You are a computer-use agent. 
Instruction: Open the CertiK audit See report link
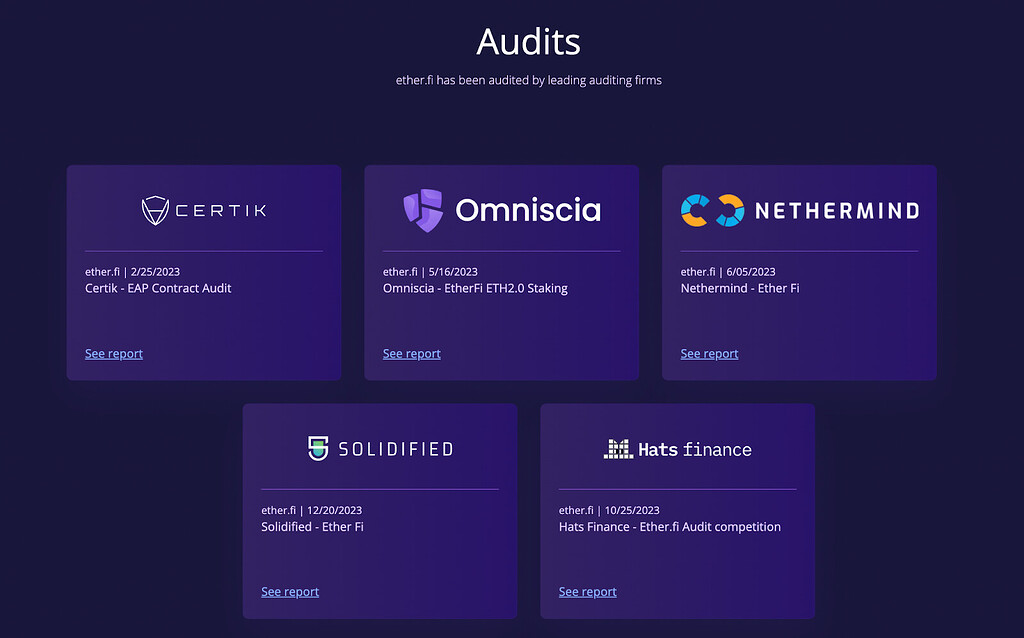[113, 353]
